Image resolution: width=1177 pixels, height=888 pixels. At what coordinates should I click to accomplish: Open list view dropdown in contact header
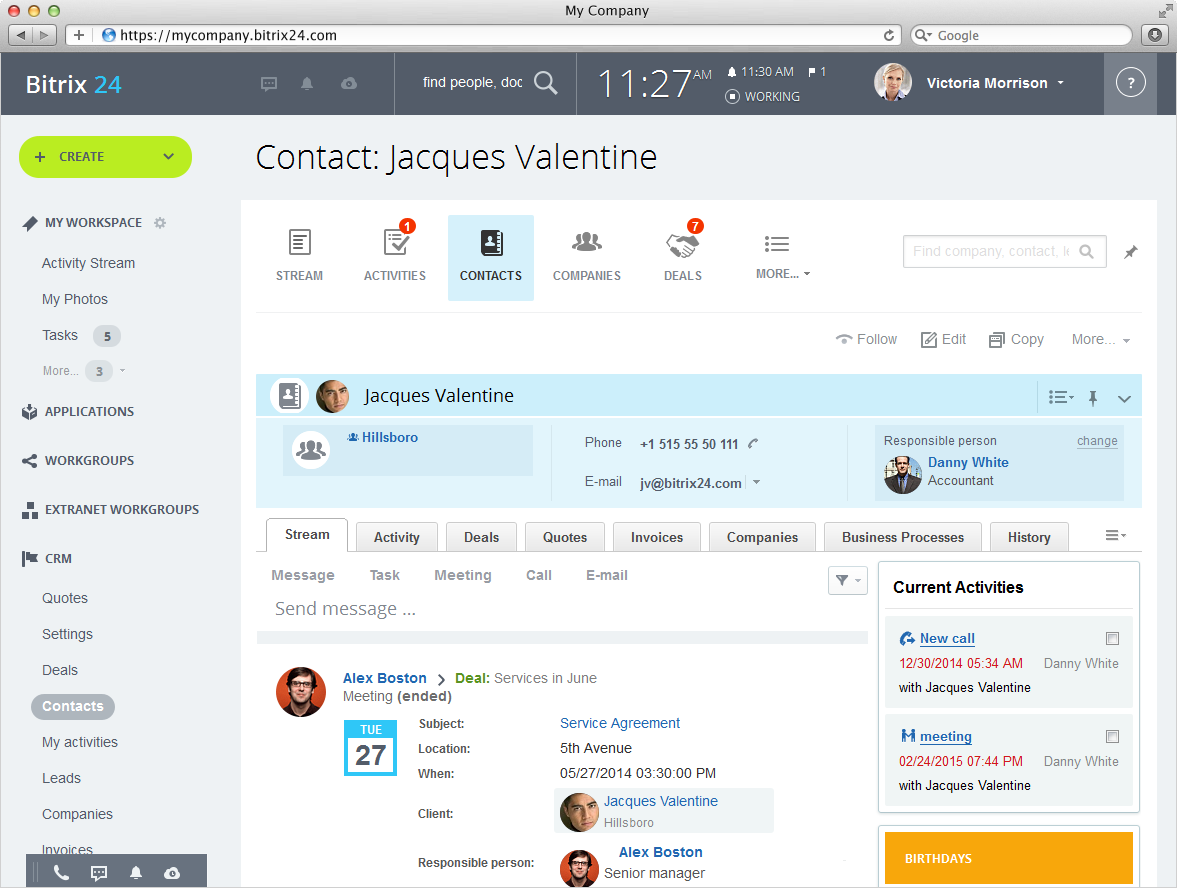point(1061,397)
